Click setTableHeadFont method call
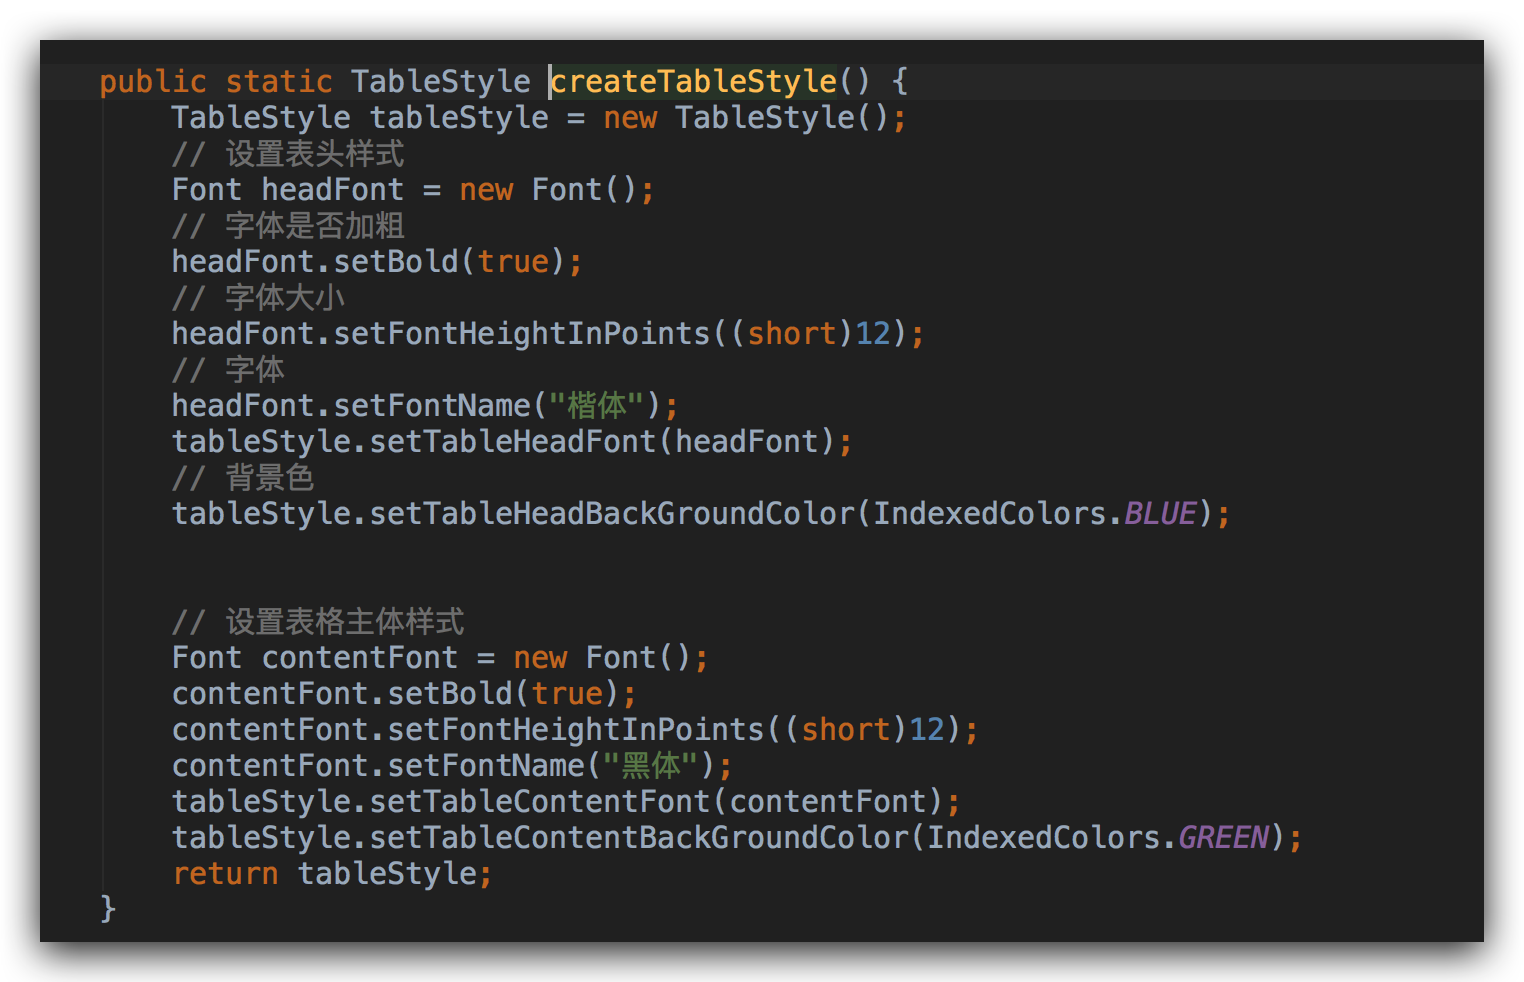This screenshot has height=982, width=1524. click(512, 441)
